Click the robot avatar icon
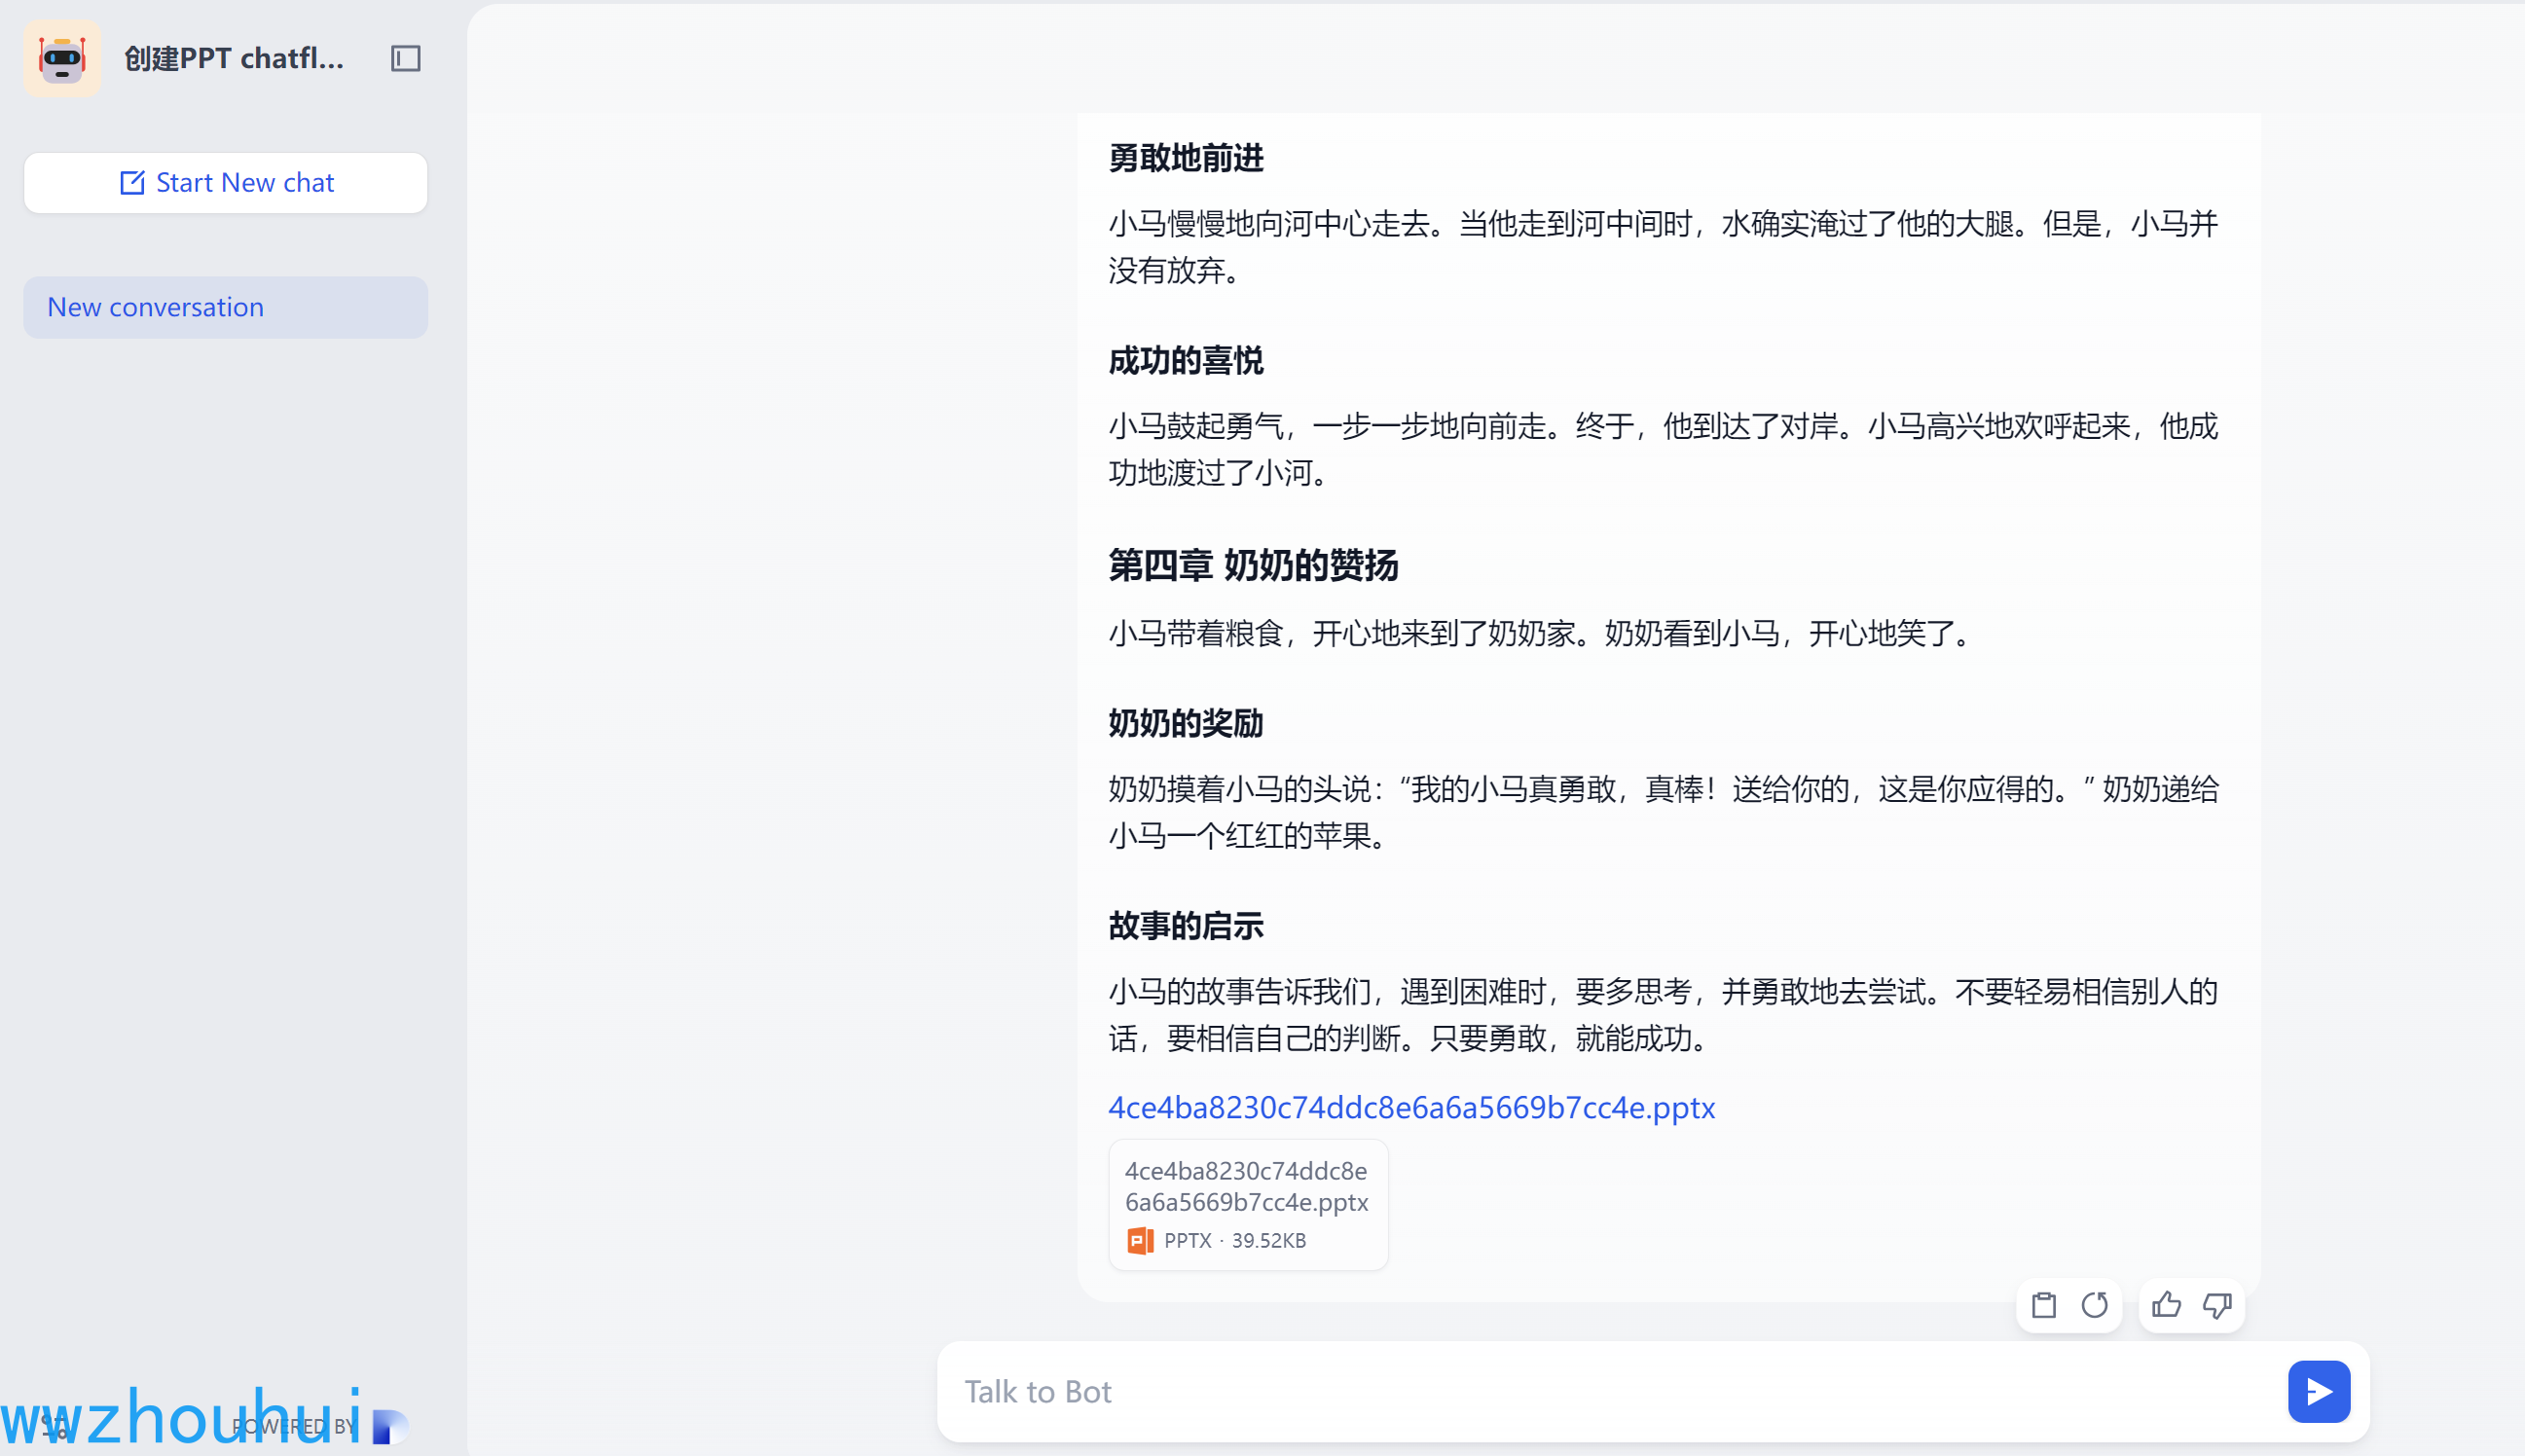The image size is (2525, 1456). coord(62,59)
